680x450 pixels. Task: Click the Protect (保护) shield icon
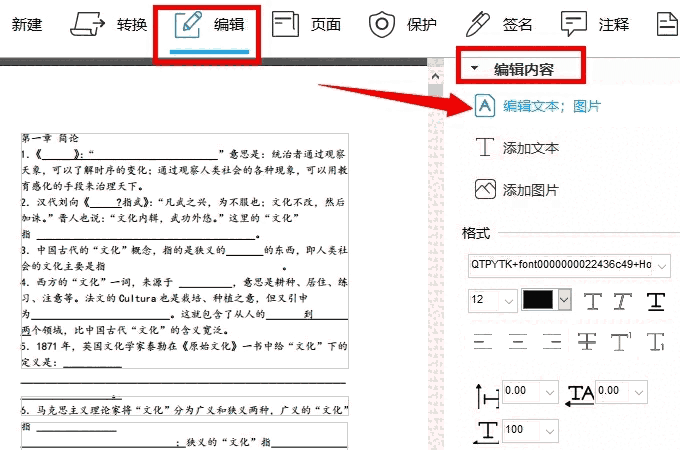pyautogui.click(x=382, y=25)
